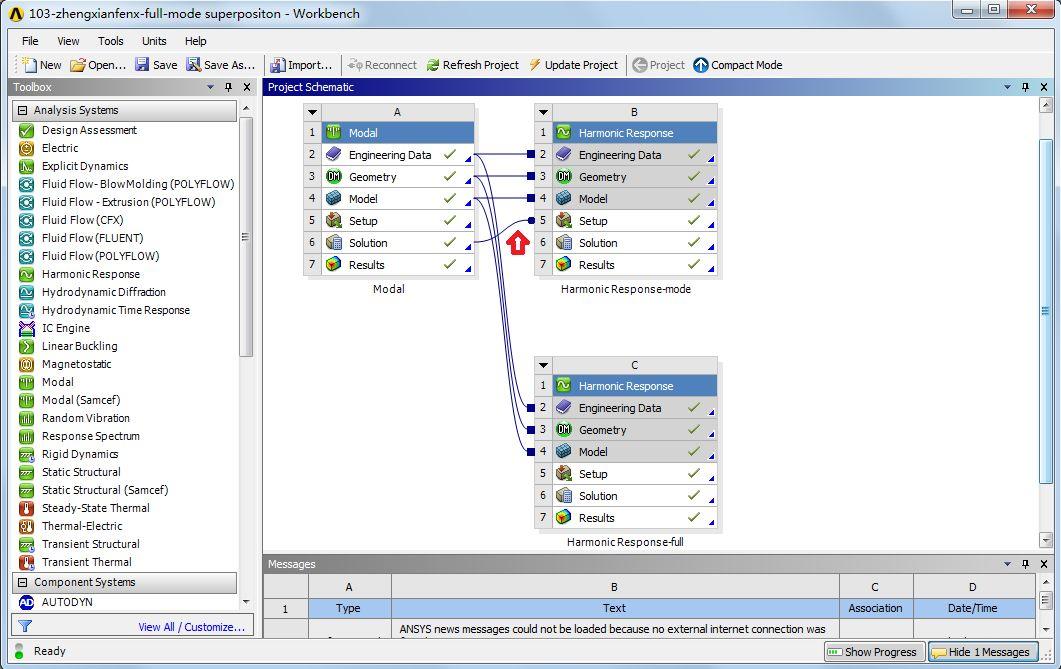Open the Project Schematic panel dropdown arrow
The height and width of the screenshot is (669, 1061).
pos(1008,87)
